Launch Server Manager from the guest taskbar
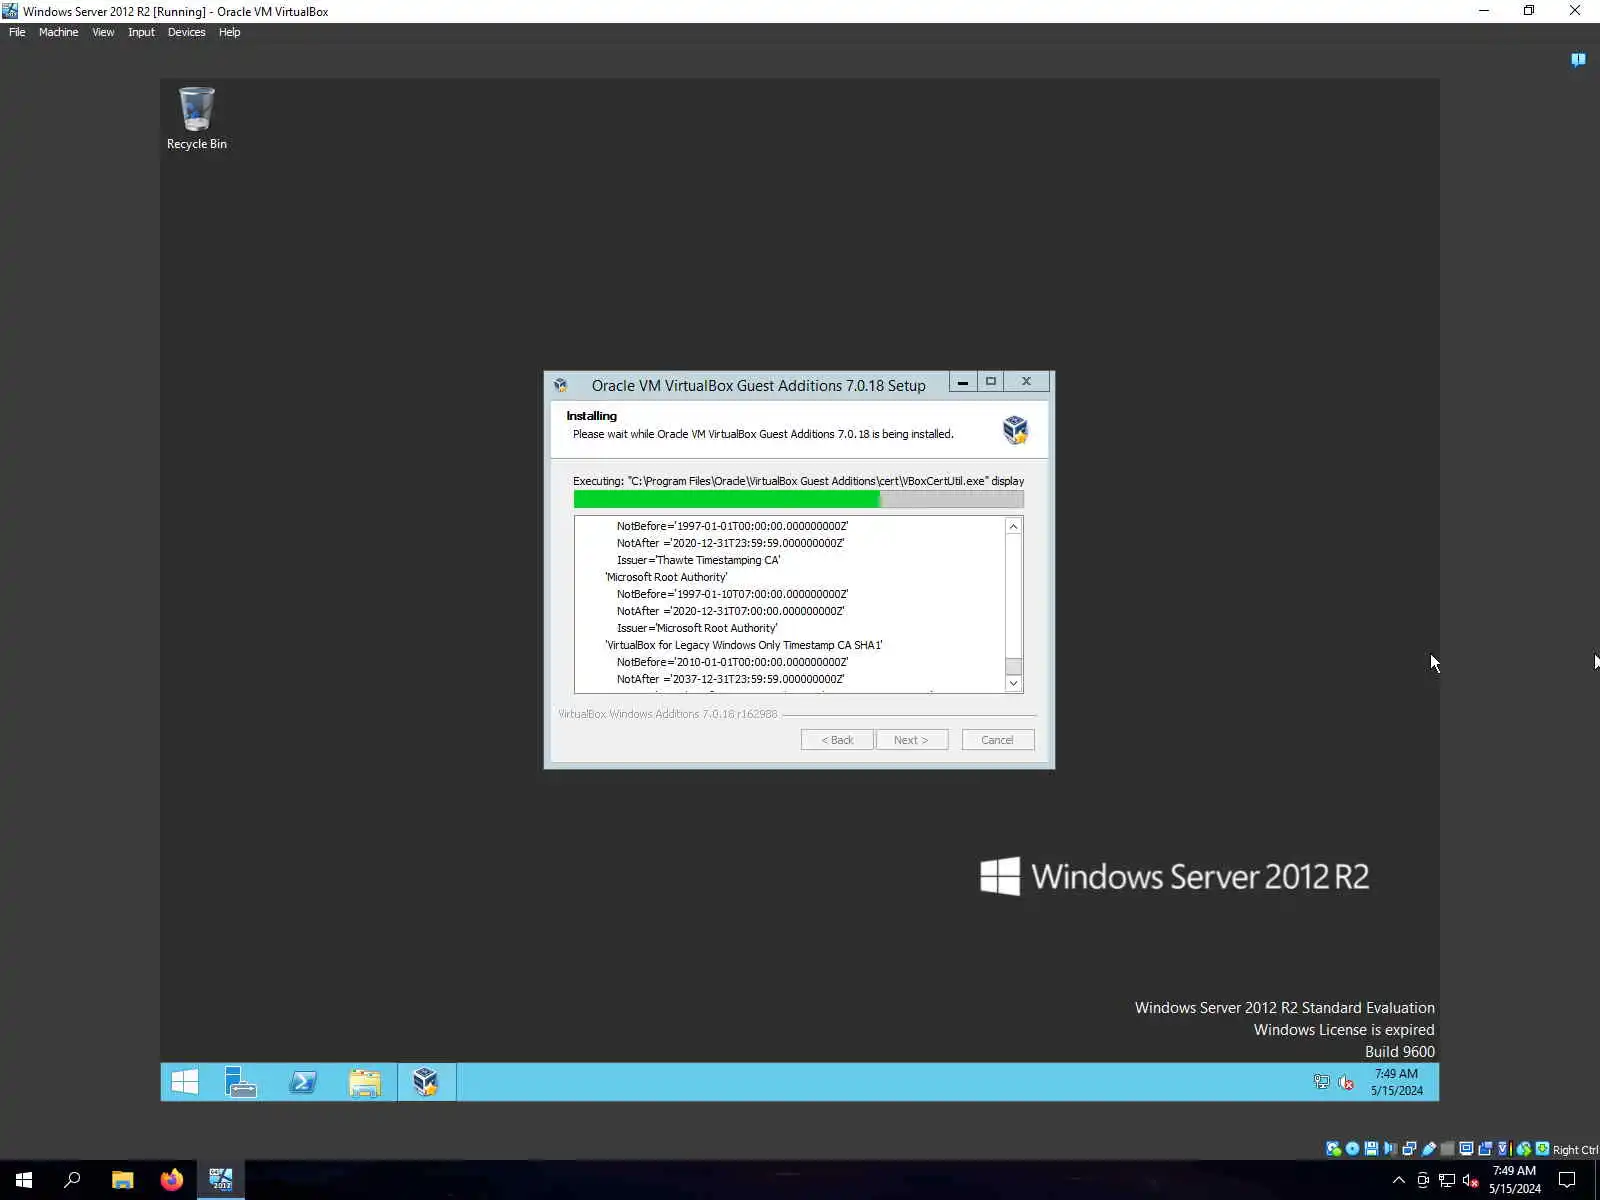Screen dimensions: 1600x1200 coord(241,1082)
